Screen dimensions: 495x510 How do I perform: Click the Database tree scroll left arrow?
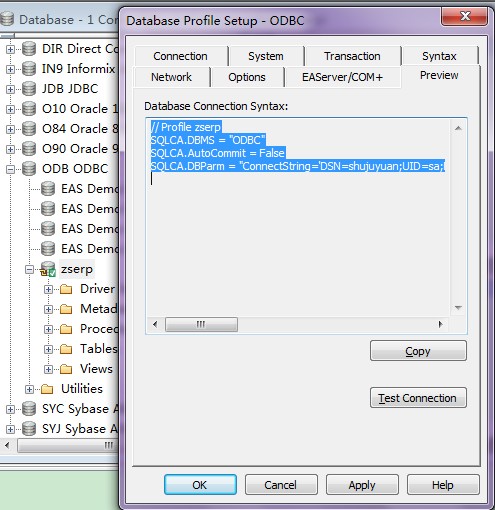click(7, 445)
